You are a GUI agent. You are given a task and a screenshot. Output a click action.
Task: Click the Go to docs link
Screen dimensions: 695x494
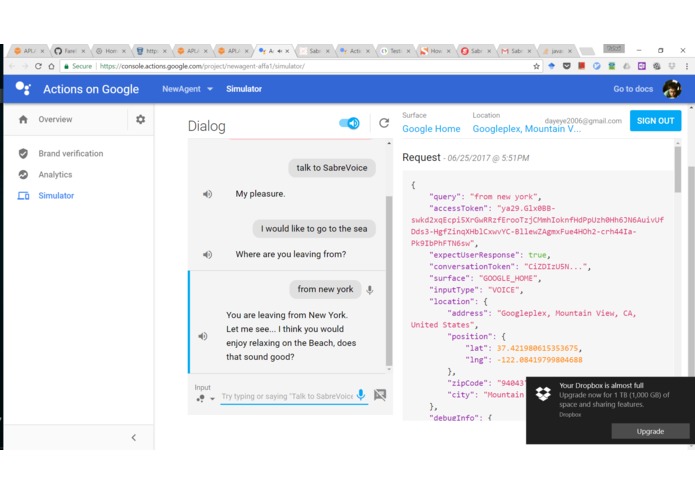point(633,89)
